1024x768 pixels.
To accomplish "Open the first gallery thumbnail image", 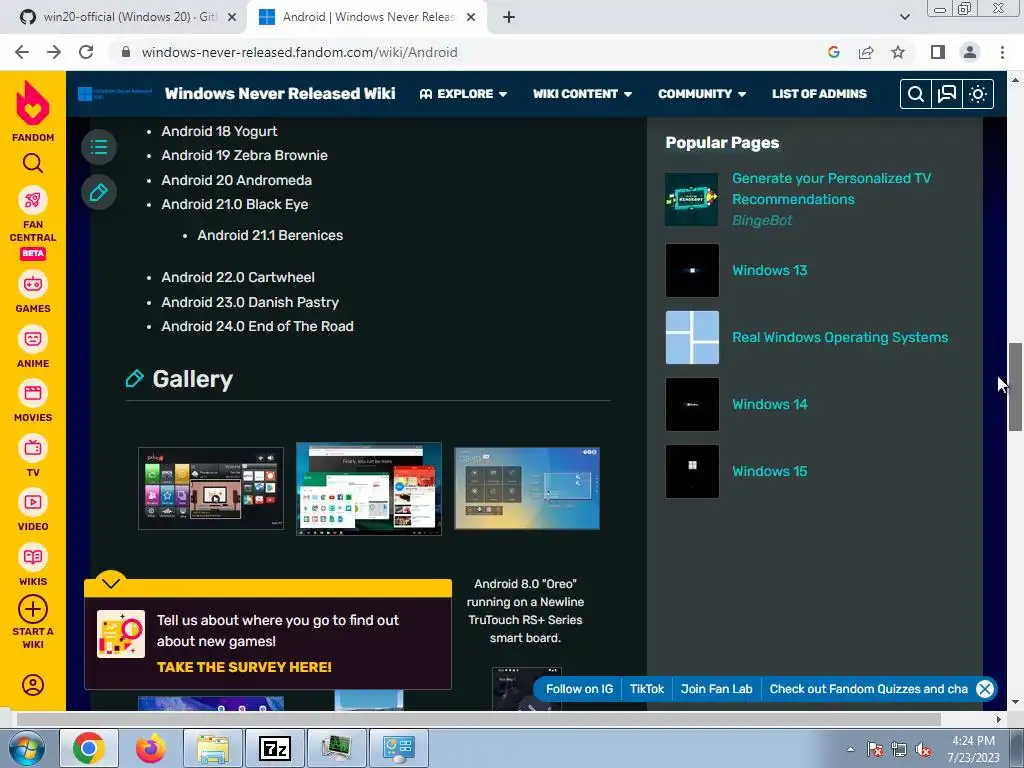I will click(211, 488).
